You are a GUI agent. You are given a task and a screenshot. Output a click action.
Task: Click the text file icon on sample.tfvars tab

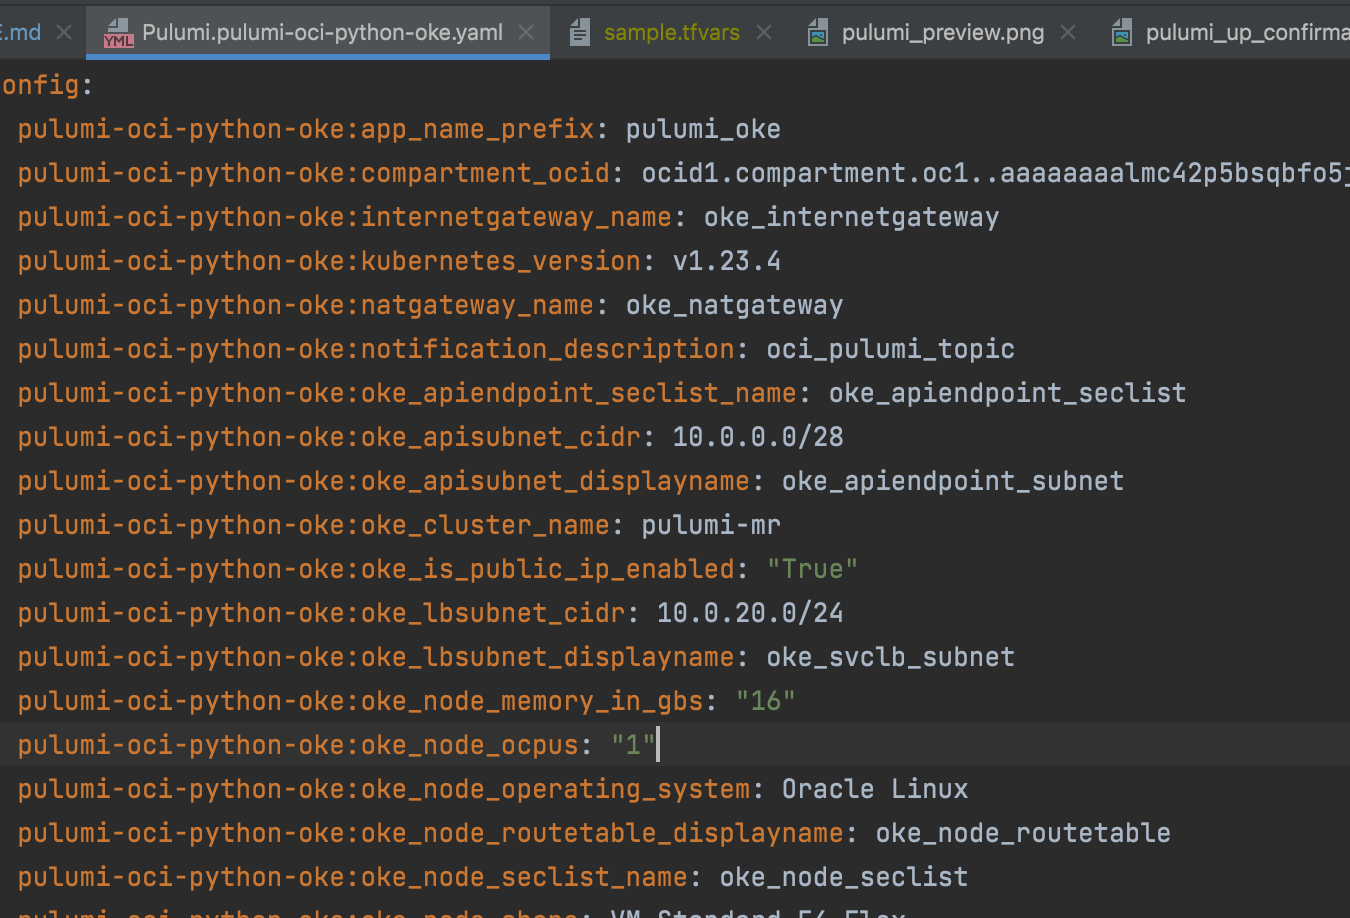click(x=579, y=33)
